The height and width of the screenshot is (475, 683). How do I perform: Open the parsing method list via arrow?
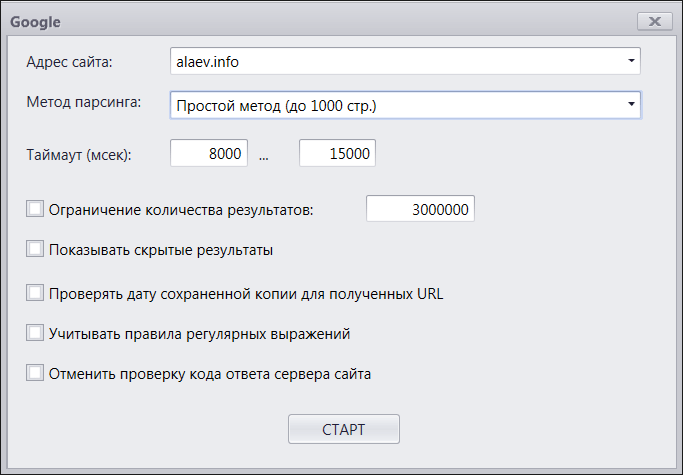tap(631, 105)
